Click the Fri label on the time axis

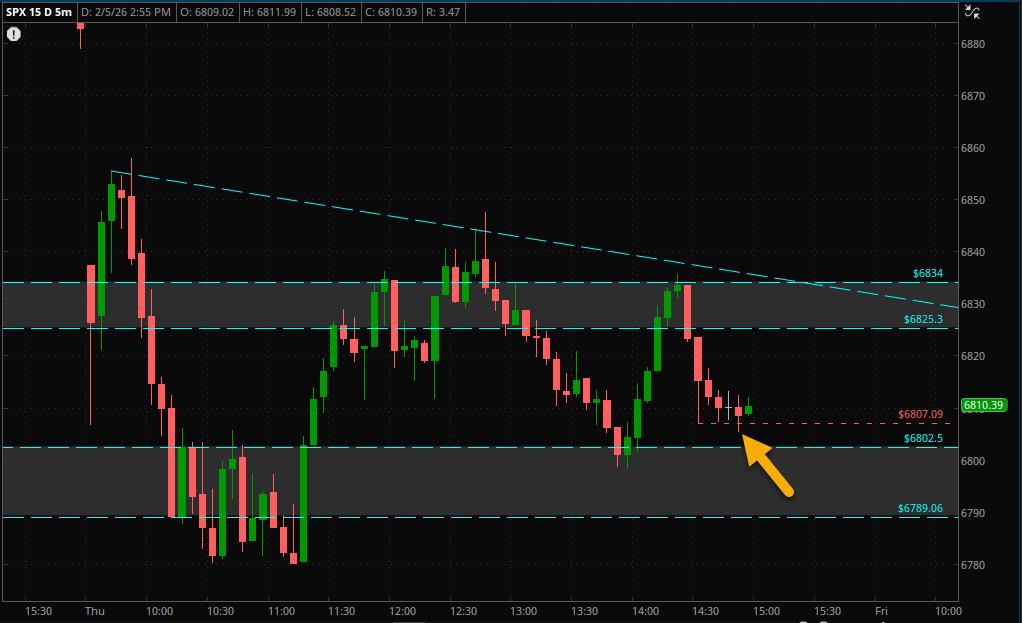coord(881,611)
